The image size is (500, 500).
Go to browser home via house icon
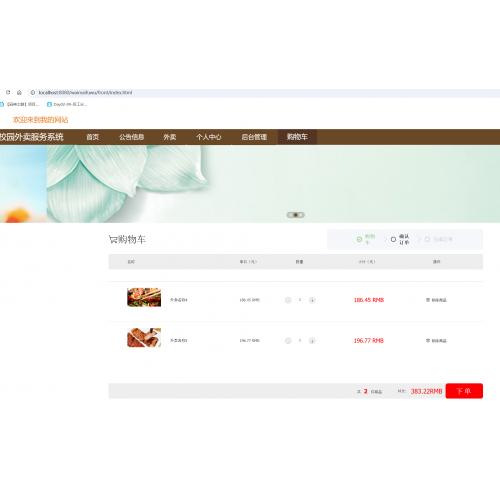pos(19,92)
